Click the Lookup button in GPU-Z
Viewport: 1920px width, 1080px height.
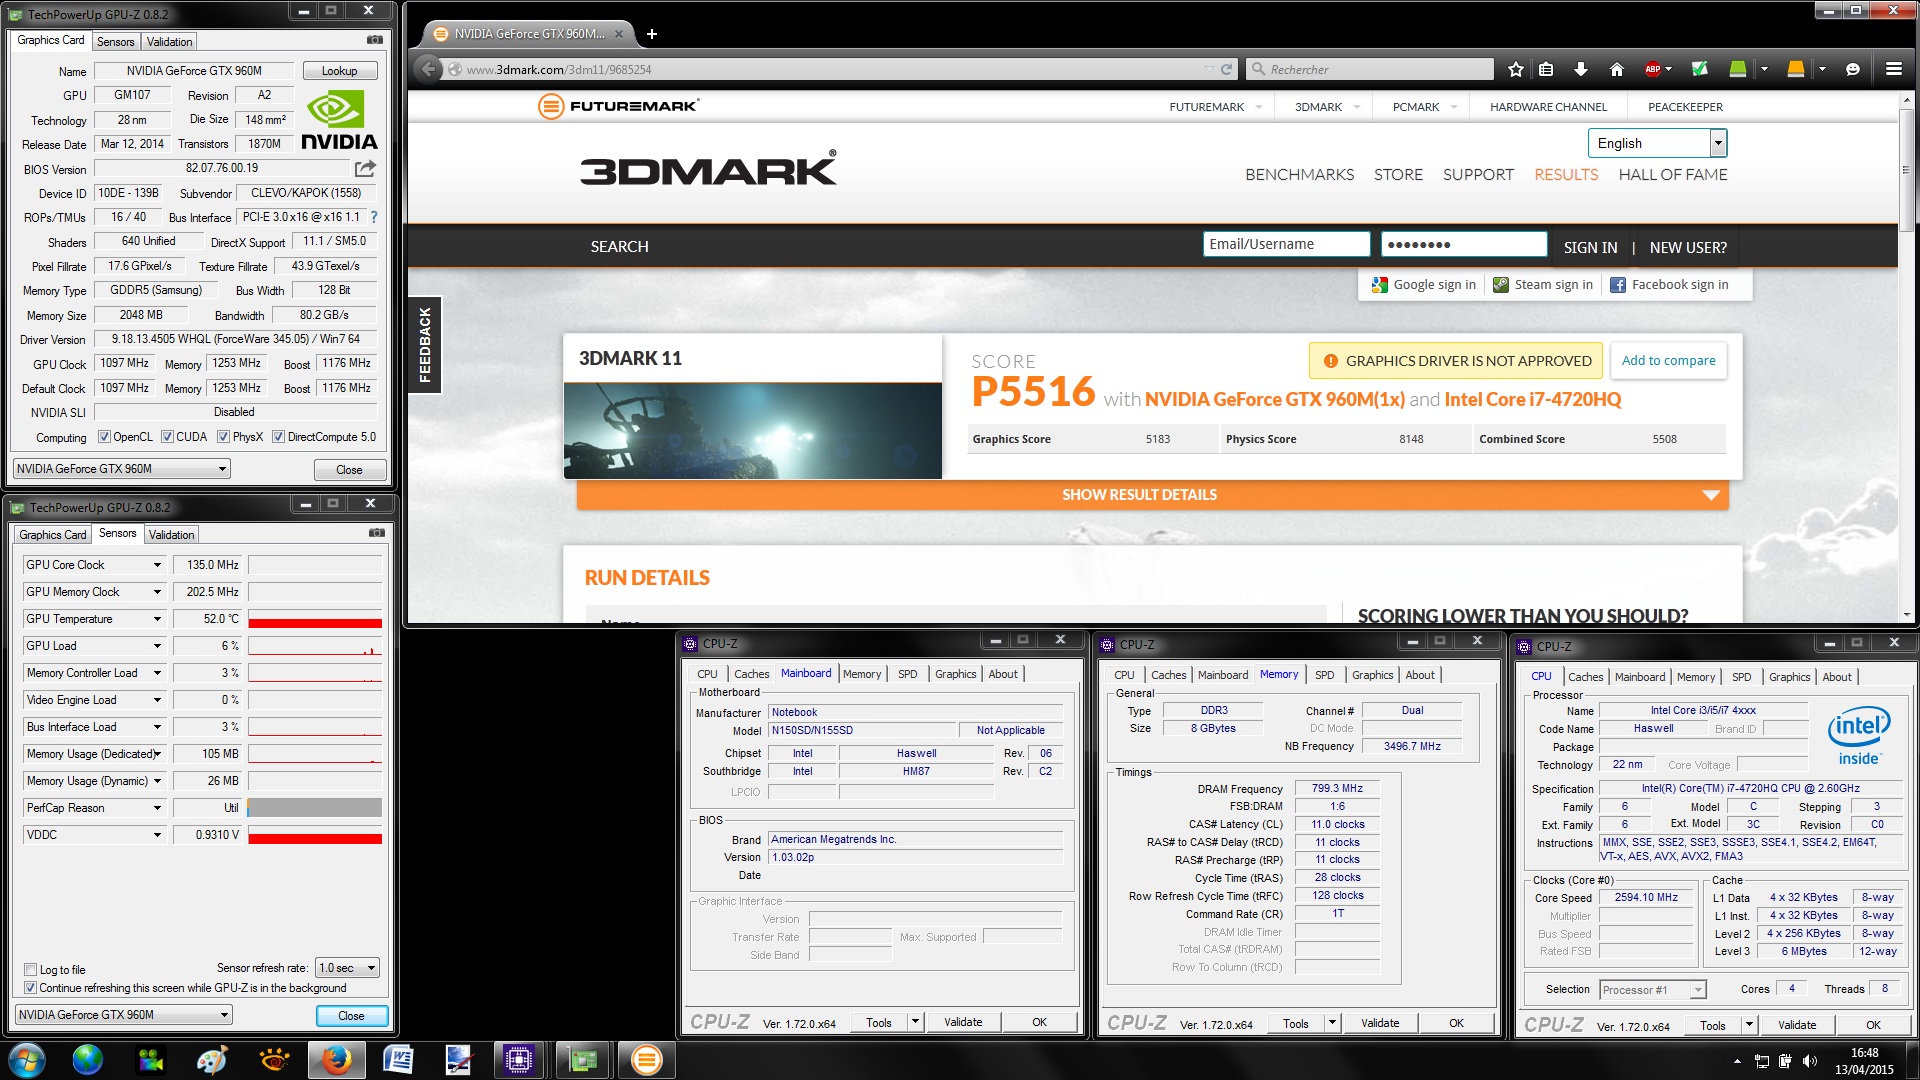[339, 71]
